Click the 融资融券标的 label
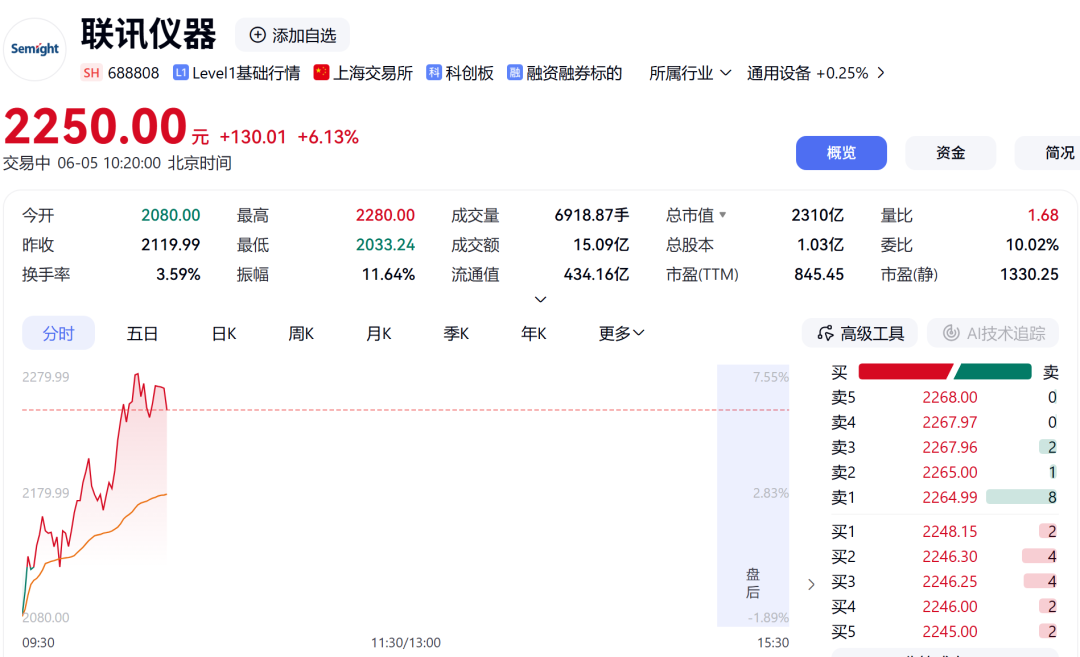 click(x=574, y=73)
